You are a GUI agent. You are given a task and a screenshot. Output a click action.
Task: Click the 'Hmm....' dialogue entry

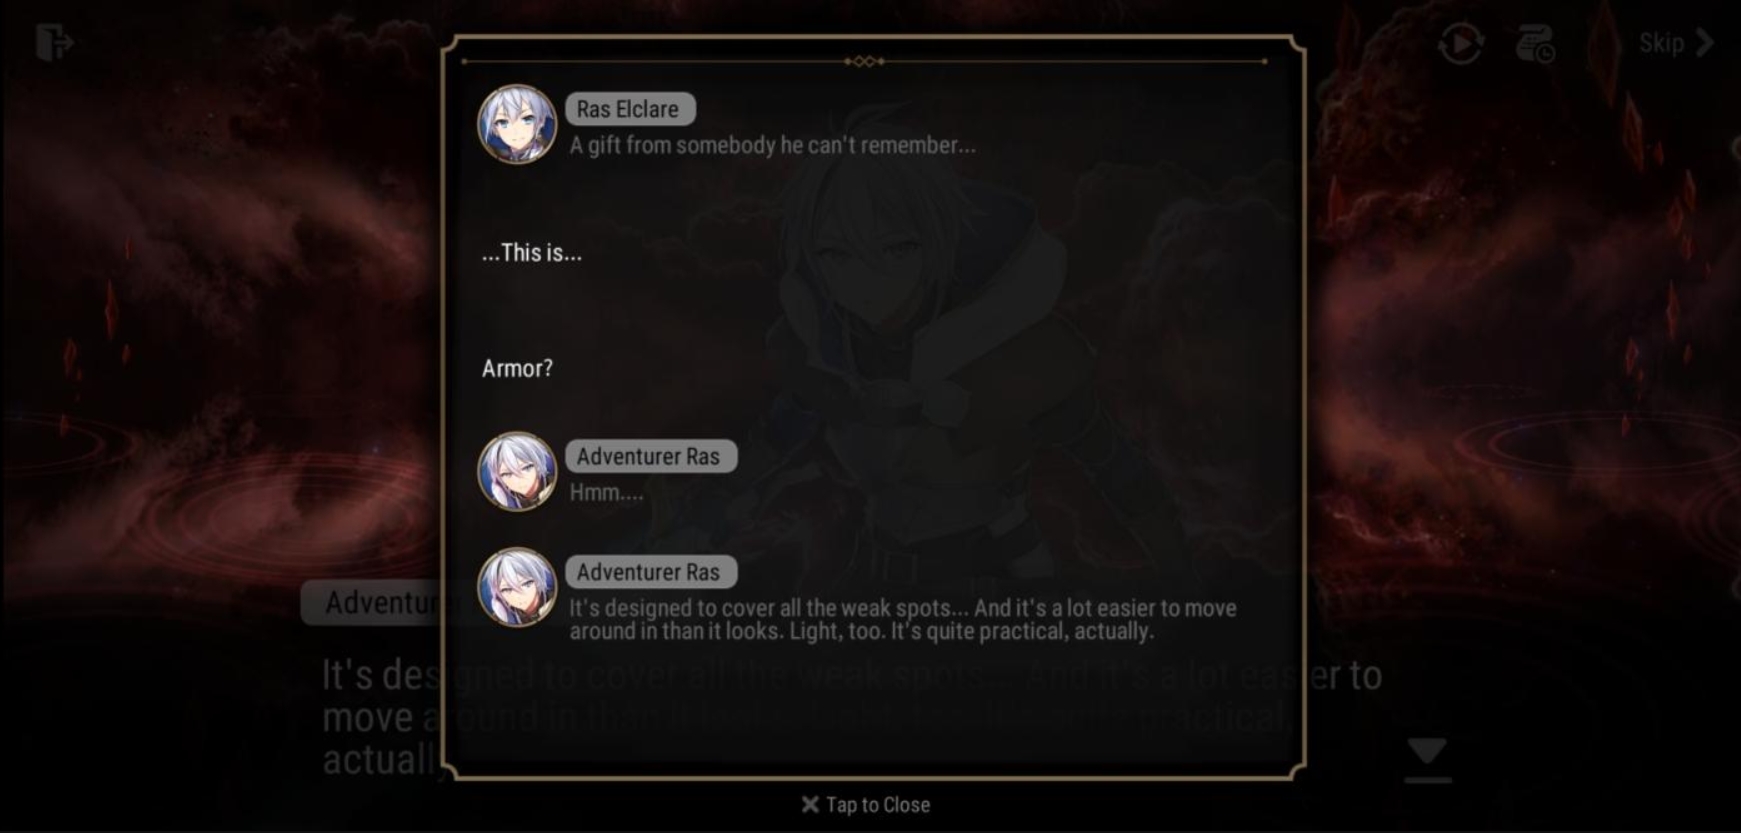[606, 492]
